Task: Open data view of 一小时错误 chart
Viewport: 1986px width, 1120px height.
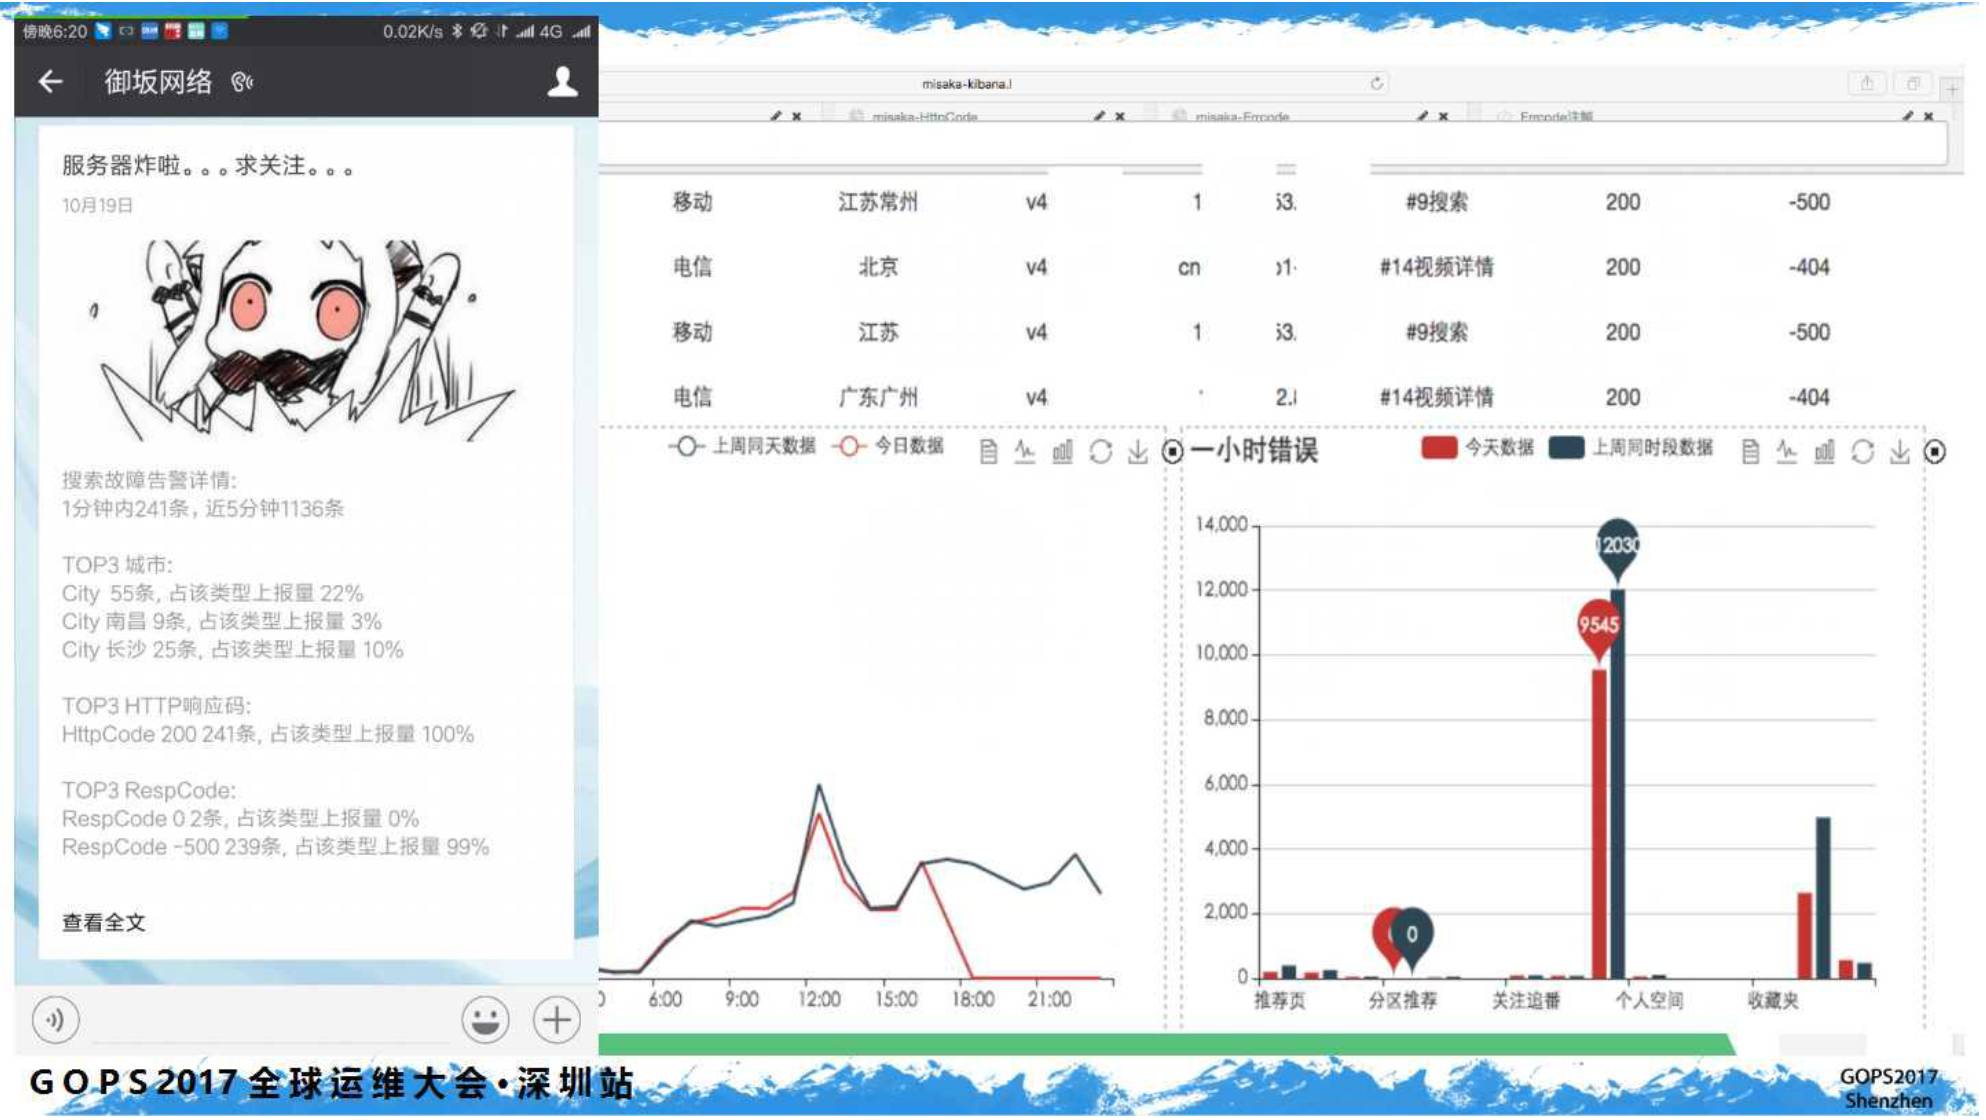Action: tap(1750, 452)
